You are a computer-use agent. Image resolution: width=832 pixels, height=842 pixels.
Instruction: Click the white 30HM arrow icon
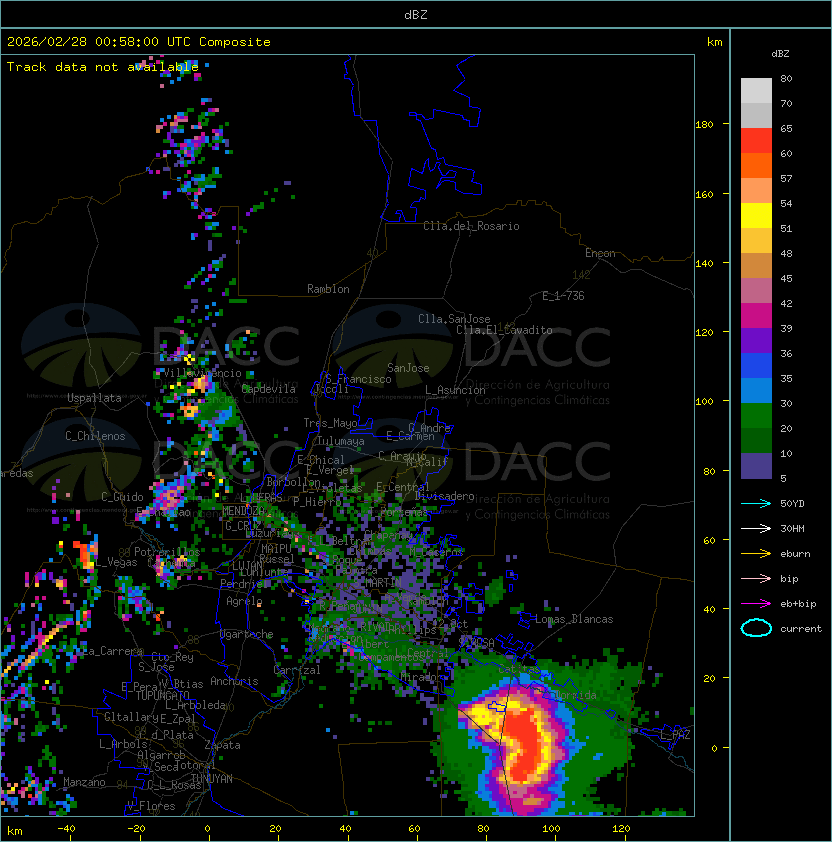[756, 529]
